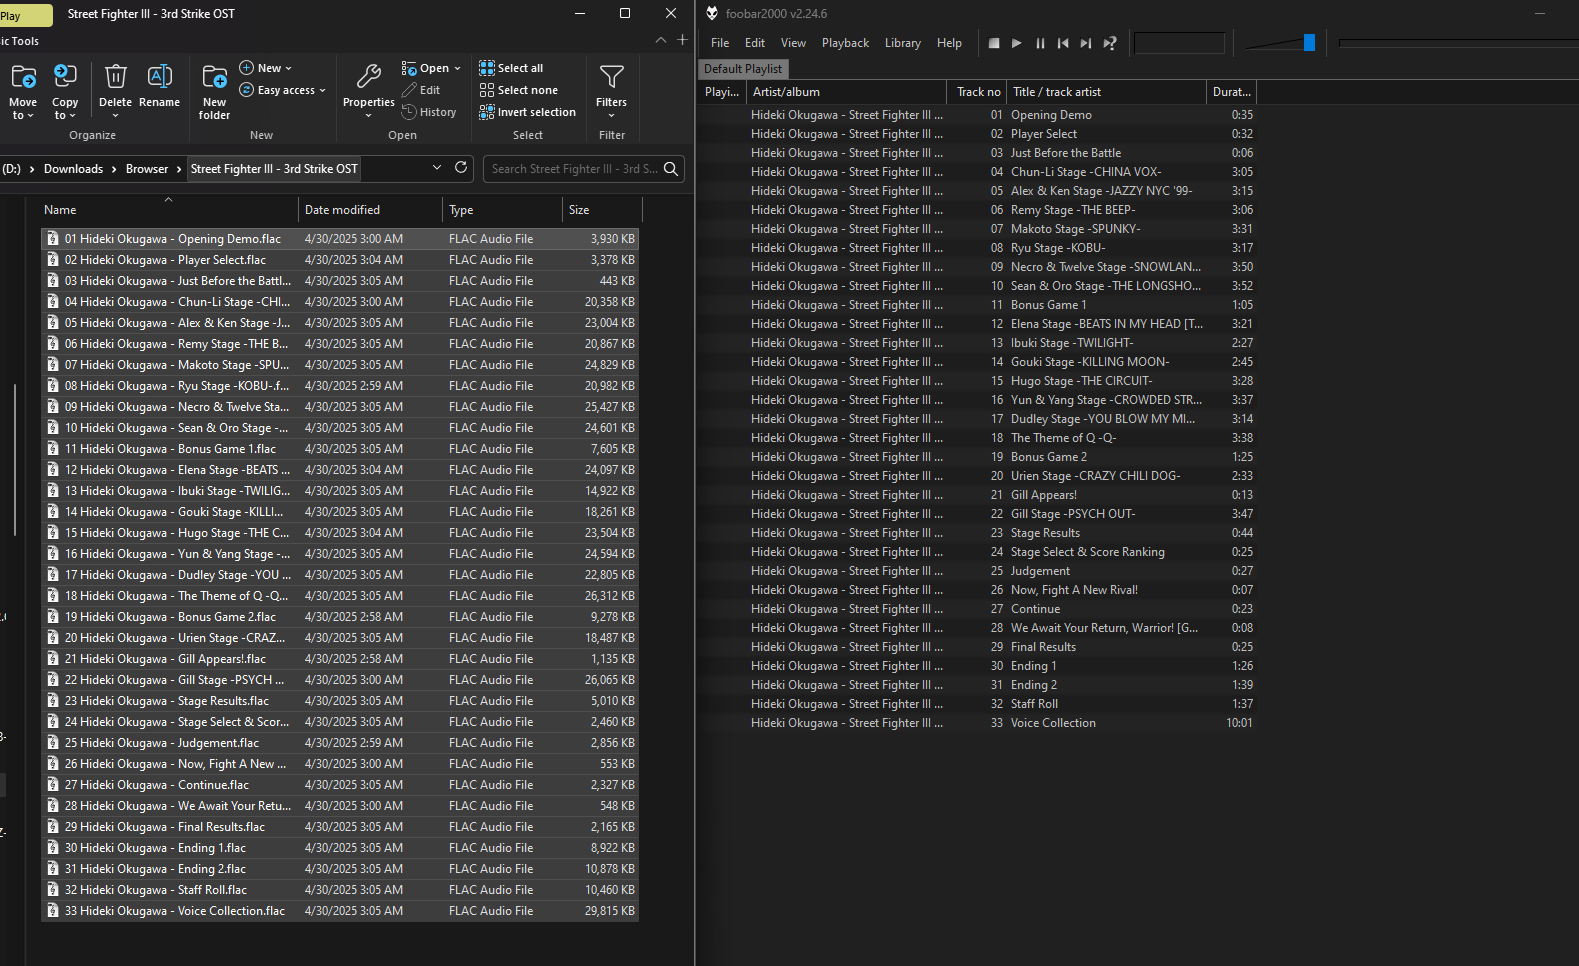Image resolution: width=1579 pixels, height=966 pixels.
Task: Sort playlist by Title / track artist
Action: [1106, 92]
